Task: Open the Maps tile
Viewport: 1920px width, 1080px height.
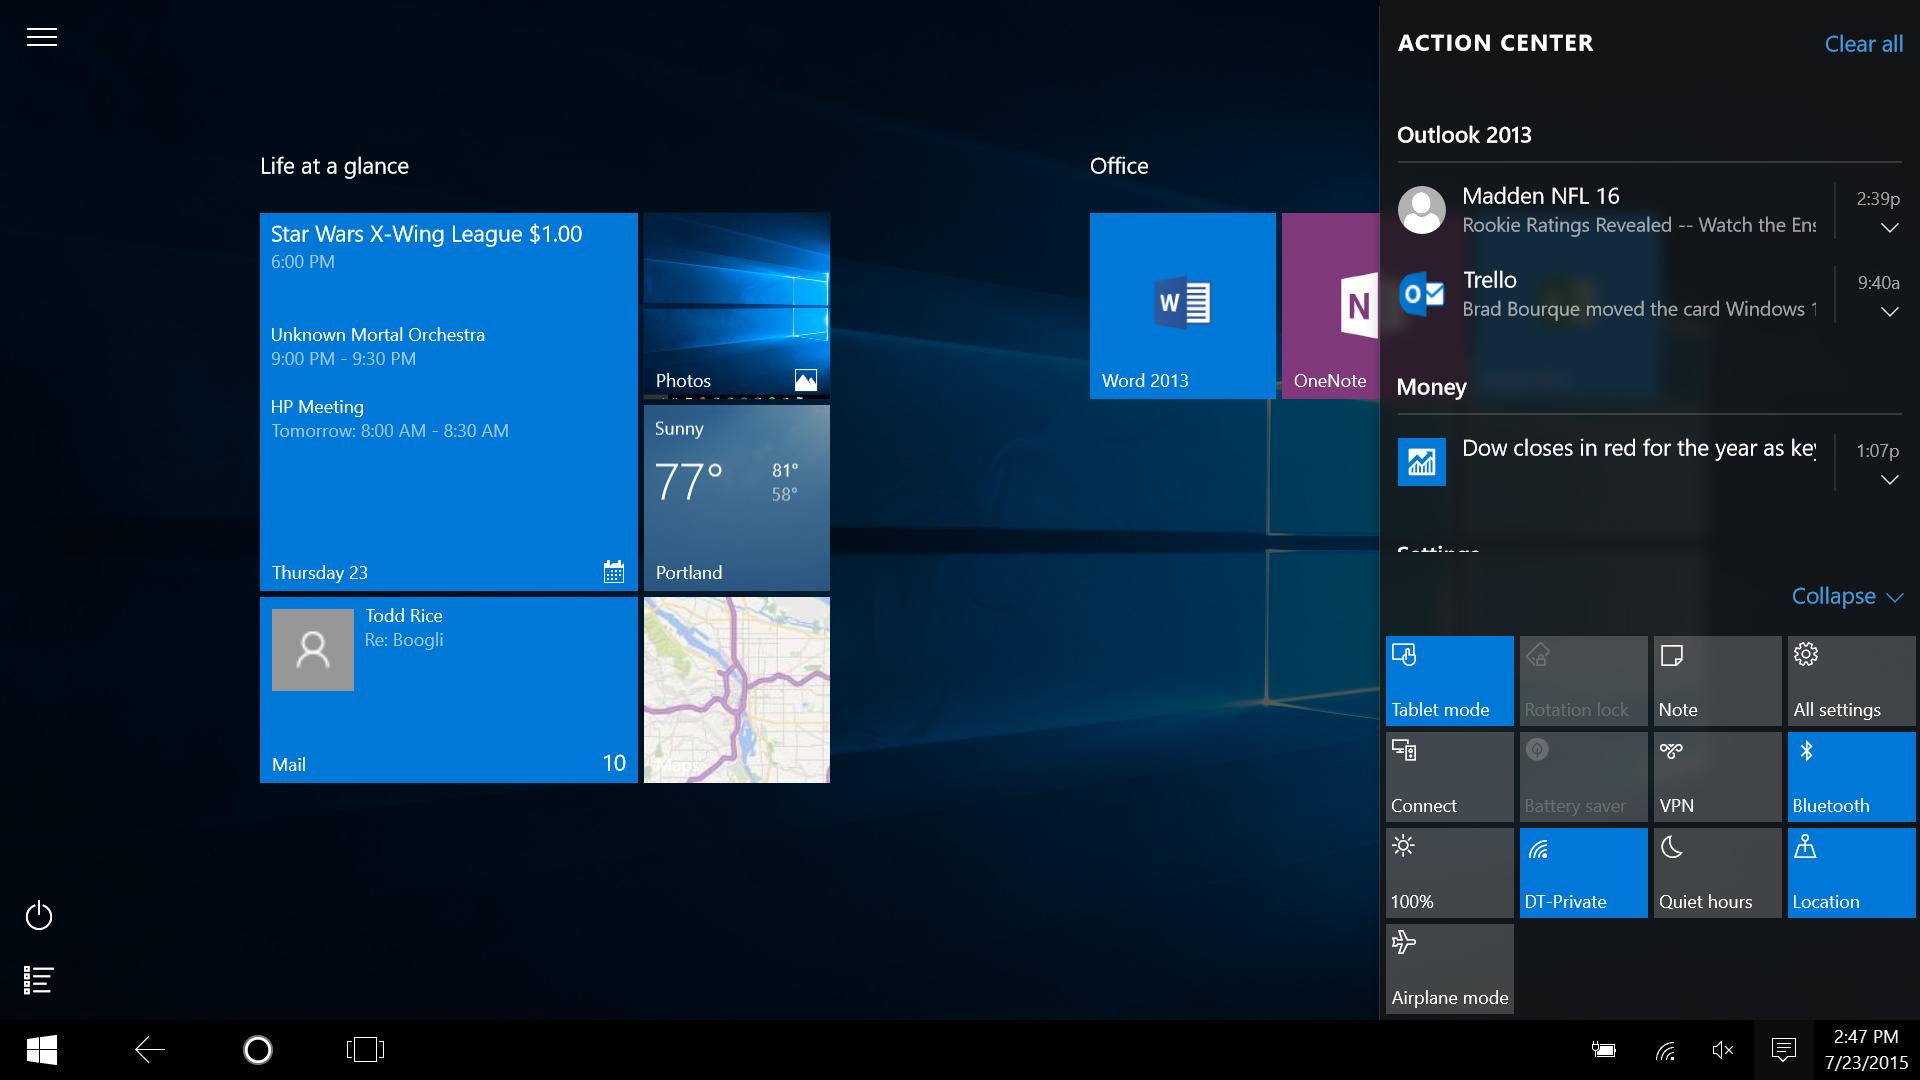Action: [737, 690]
